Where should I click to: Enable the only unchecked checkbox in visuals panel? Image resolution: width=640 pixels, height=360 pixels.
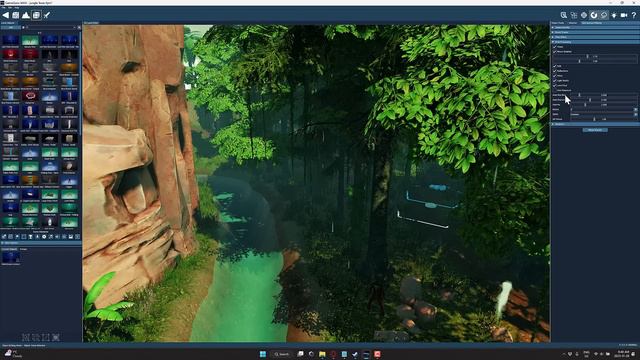[555, 90]
